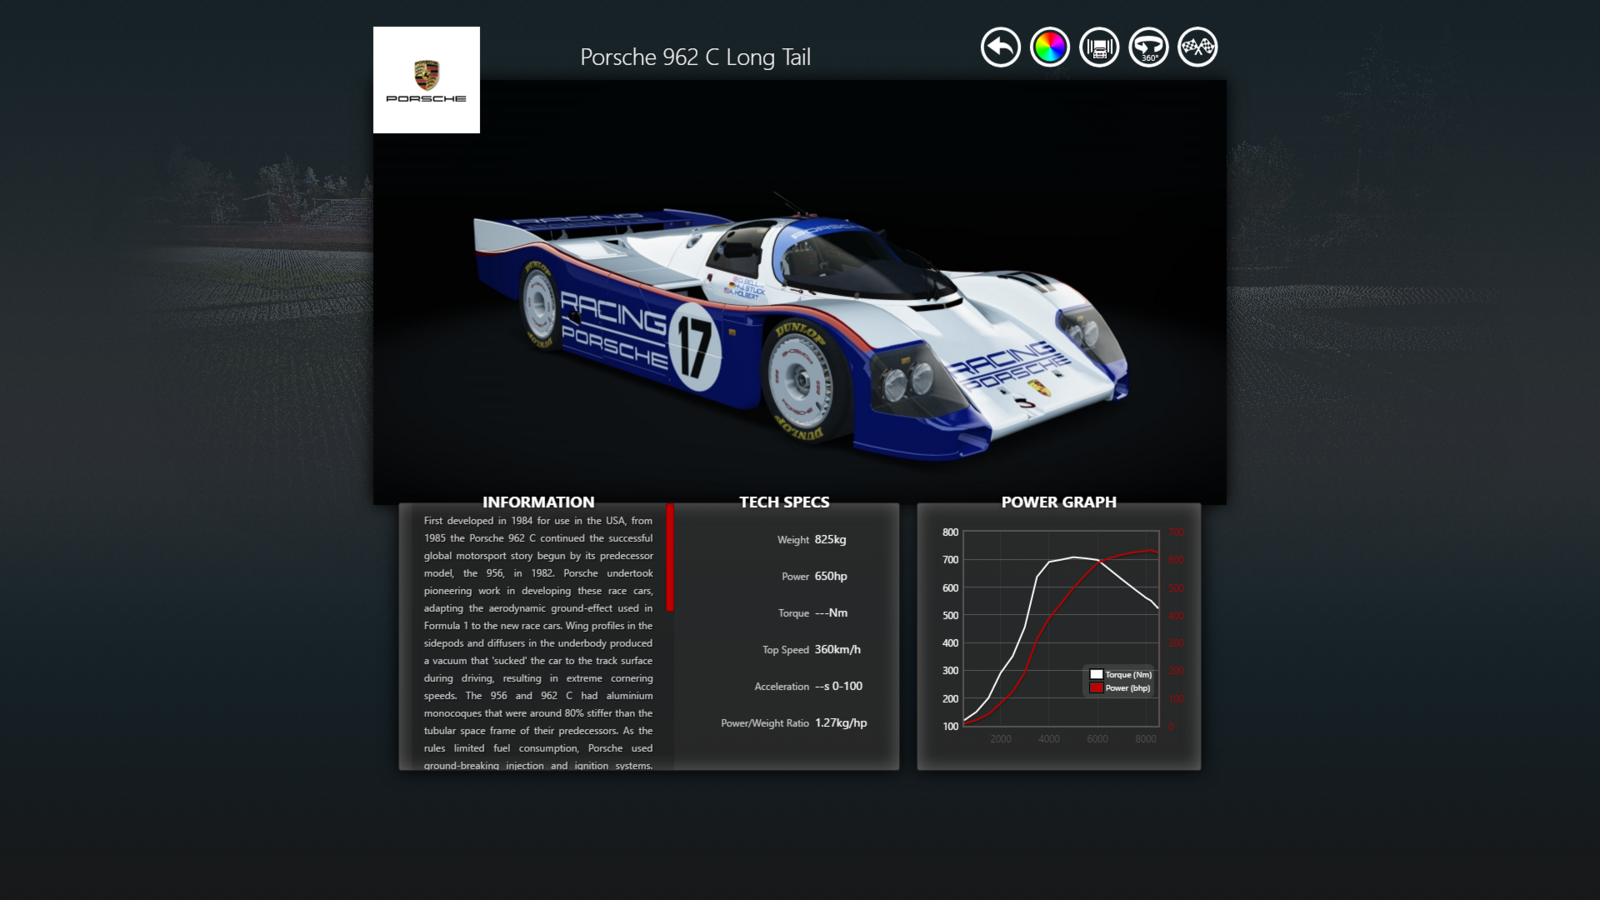
Task: Click the red Power (bhp) legend swatch
Action: (x=1096, y=688)
